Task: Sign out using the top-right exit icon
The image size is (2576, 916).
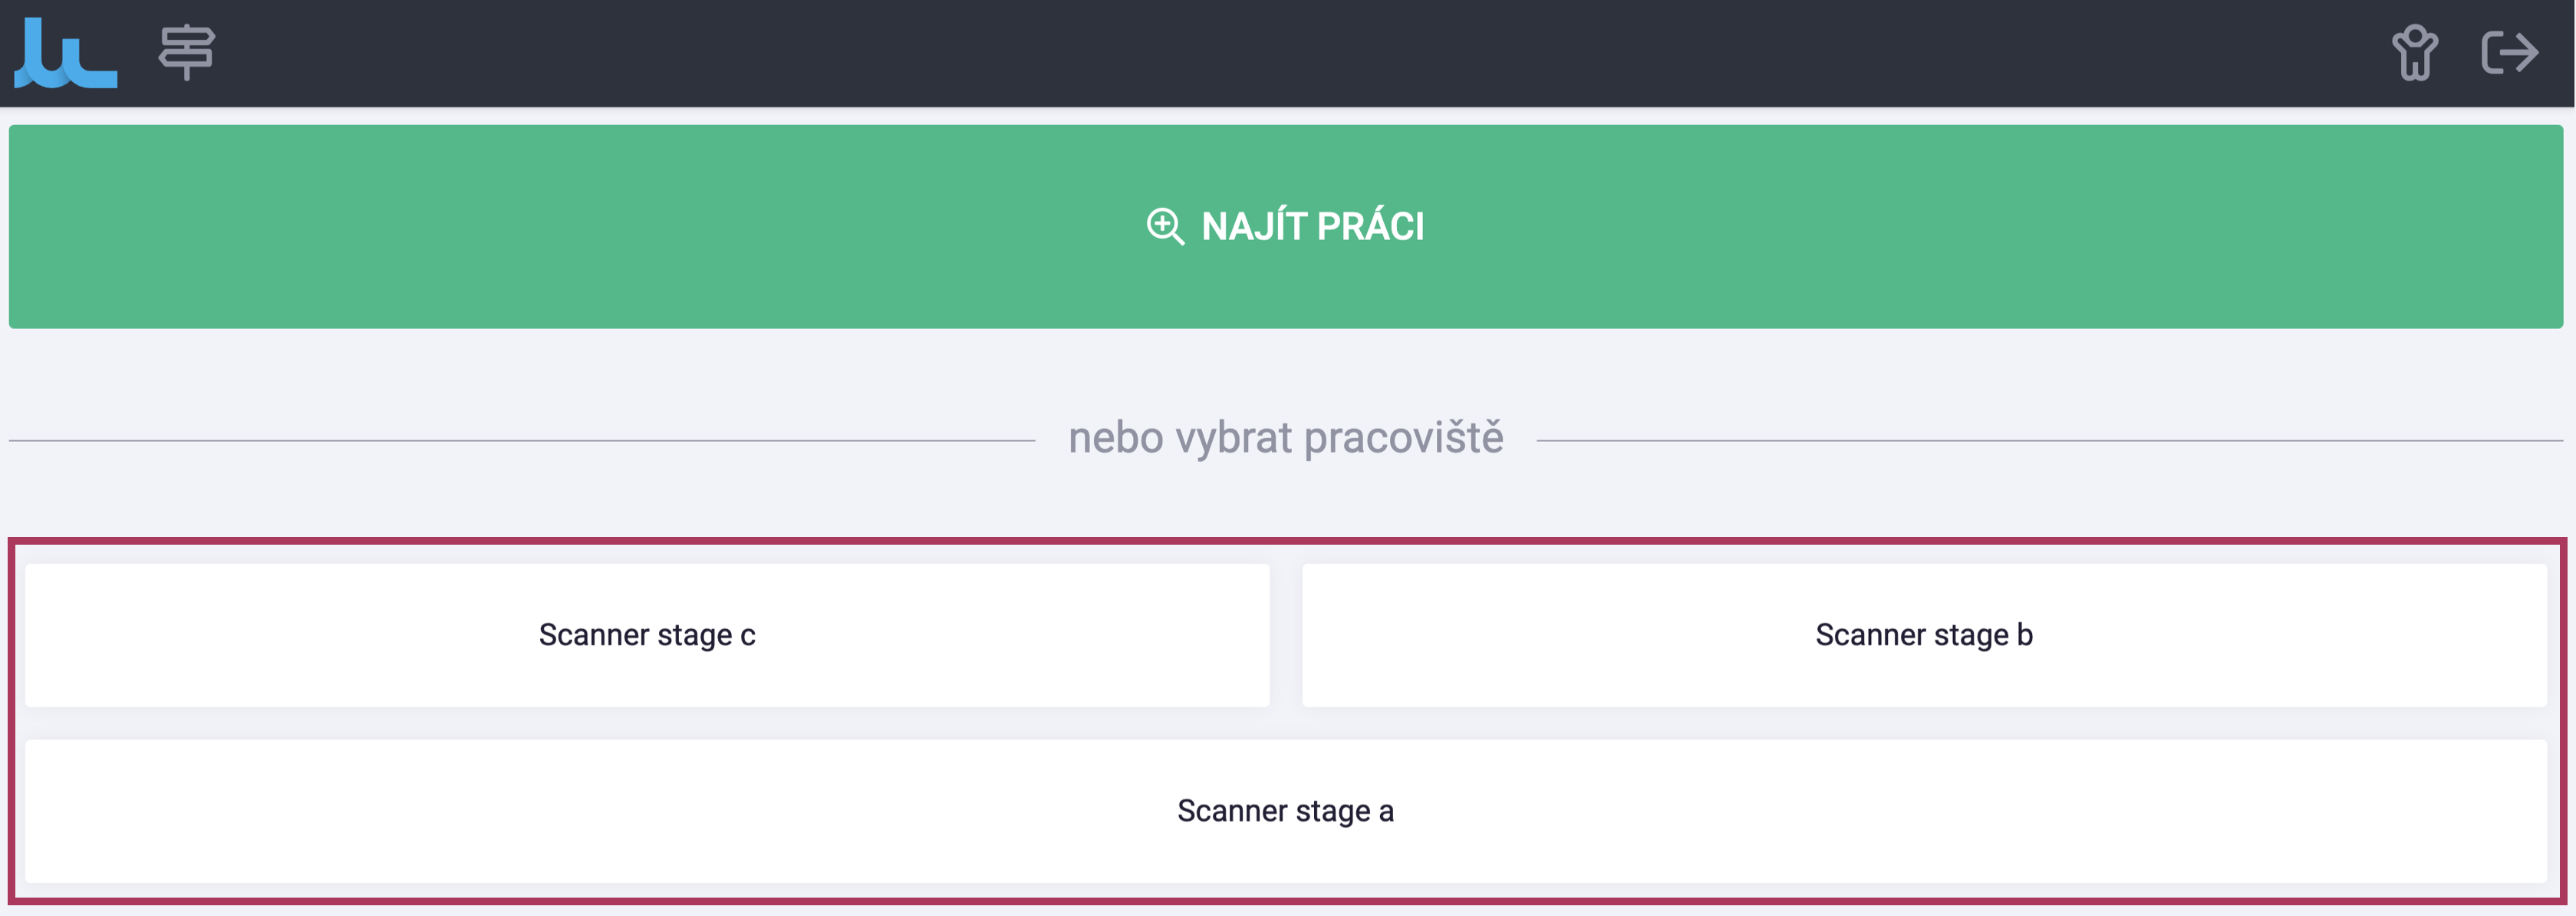Action: coord(2509,53)
